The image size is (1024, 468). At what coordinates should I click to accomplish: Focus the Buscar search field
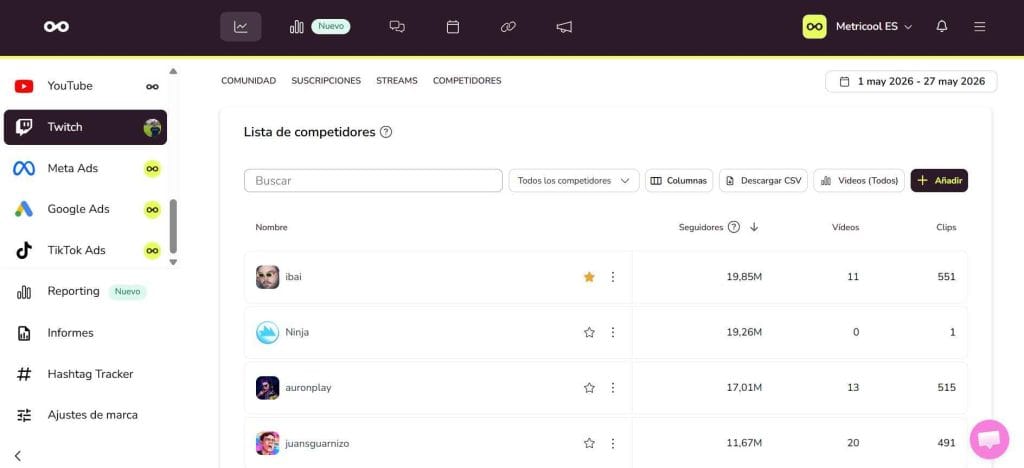tap(373, 181)
